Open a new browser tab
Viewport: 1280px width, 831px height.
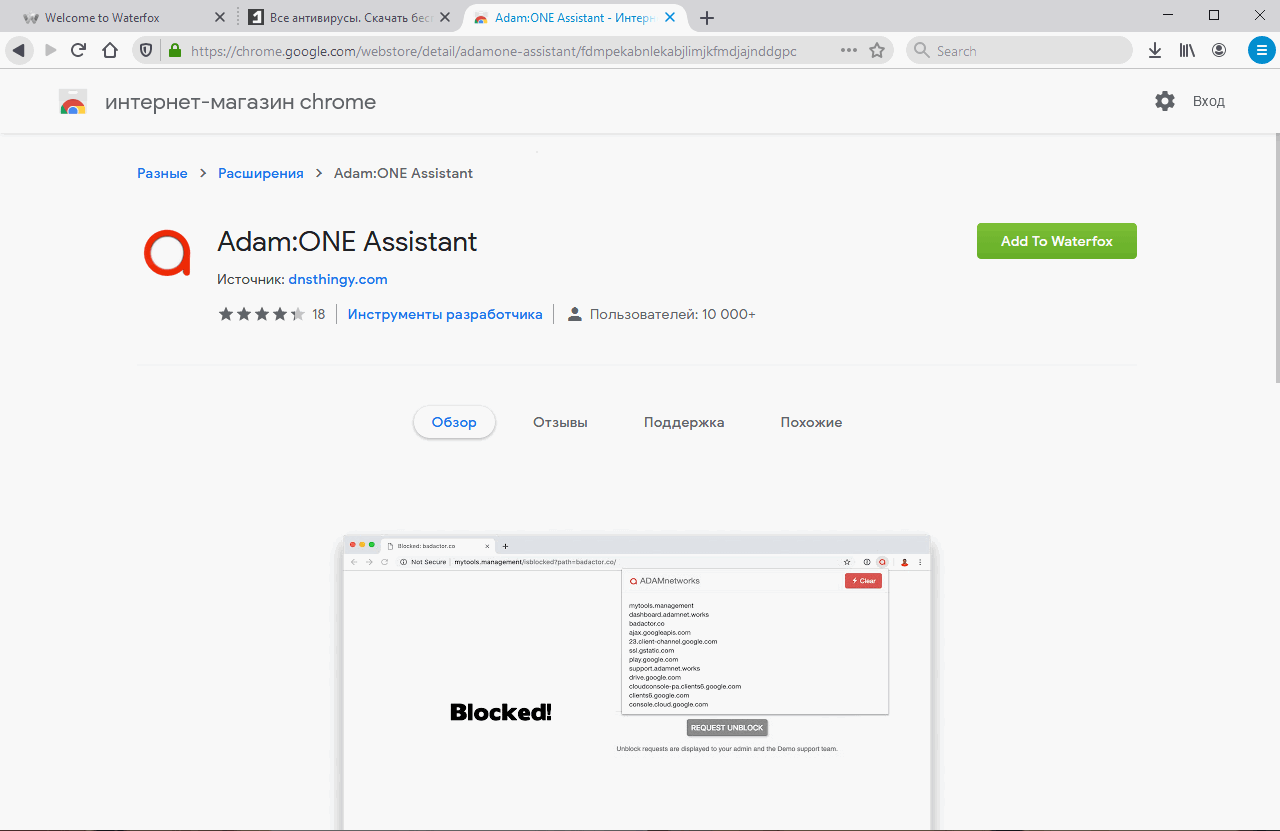coord(707,18)
